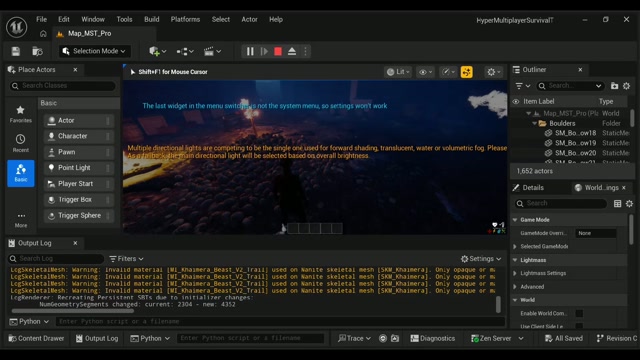Open the Platforms menu
The image size is (640, 360).
pyautogui.click(x=185, y=19)
